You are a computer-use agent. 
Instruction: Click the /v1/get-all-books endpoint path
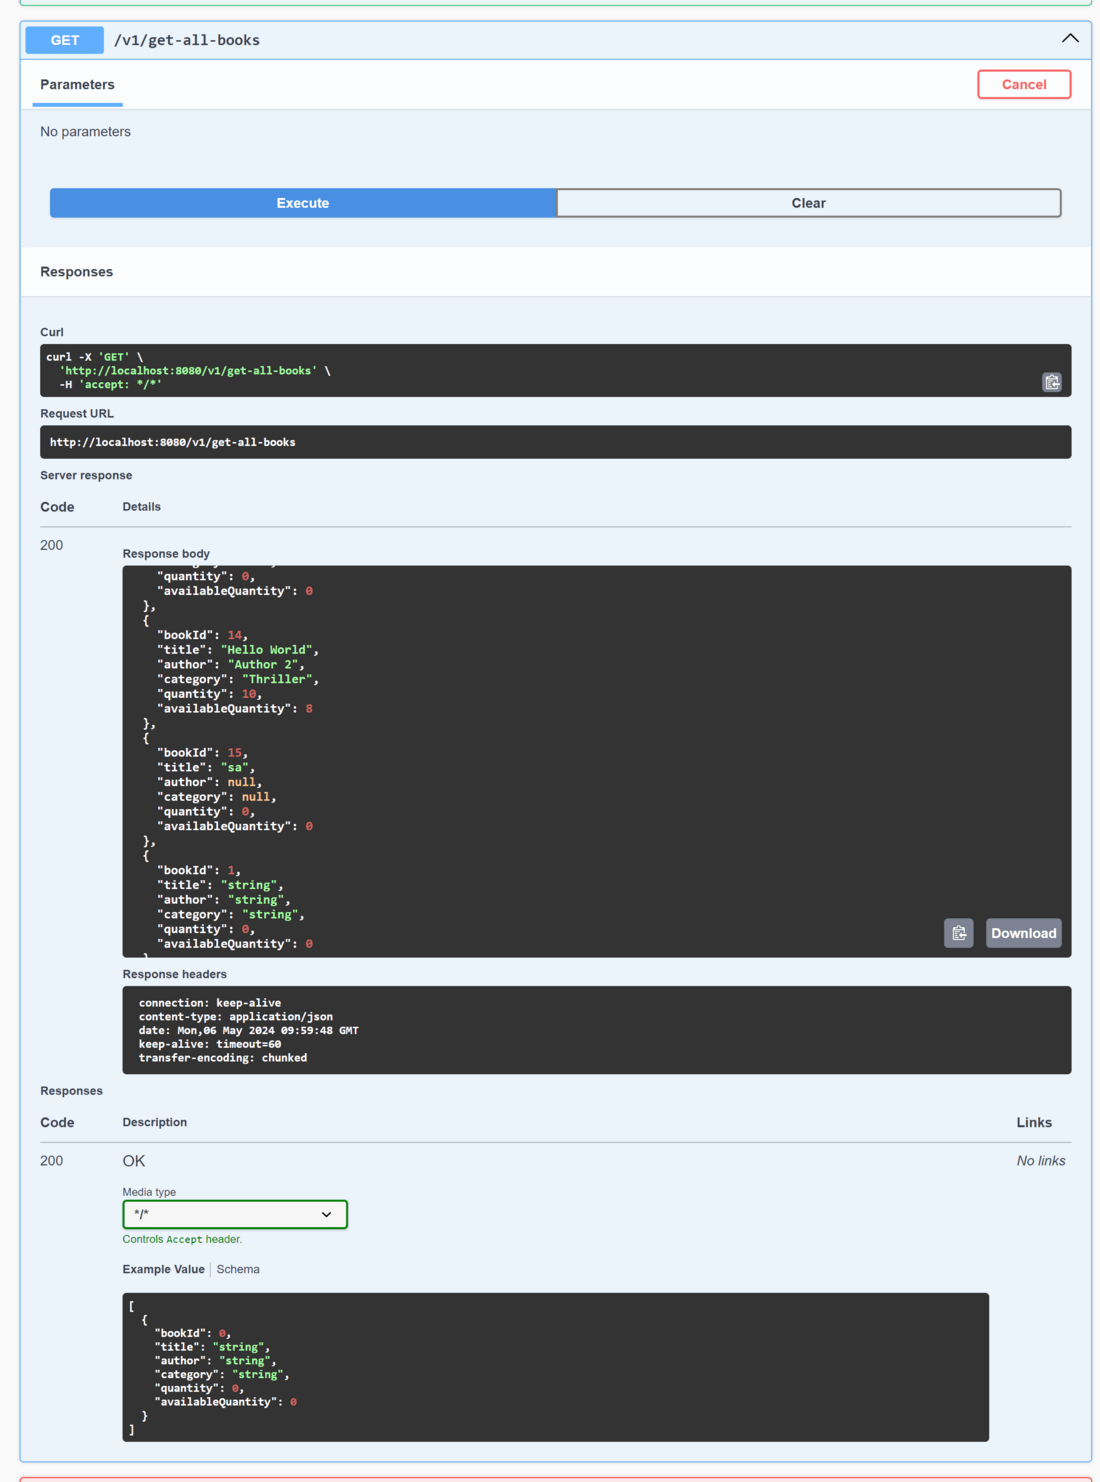(x=187, y=40)
